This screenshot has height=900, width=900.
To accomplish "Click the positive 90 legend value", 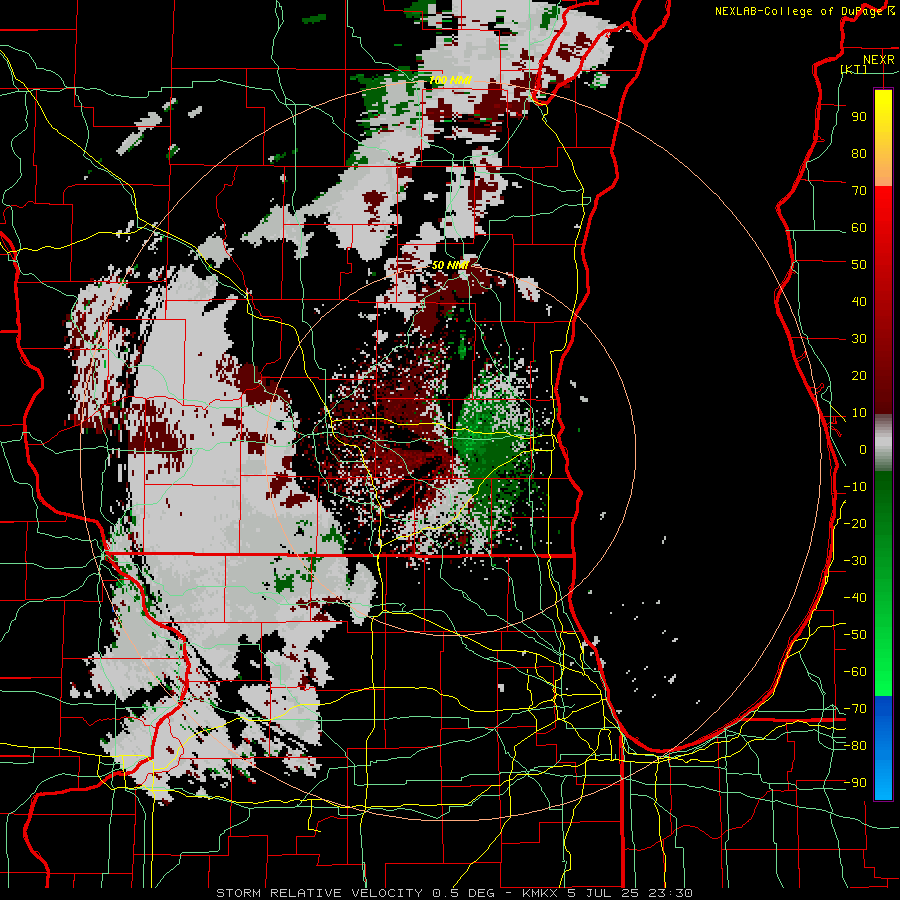I will pyautogui.click(x=859, y=117).
